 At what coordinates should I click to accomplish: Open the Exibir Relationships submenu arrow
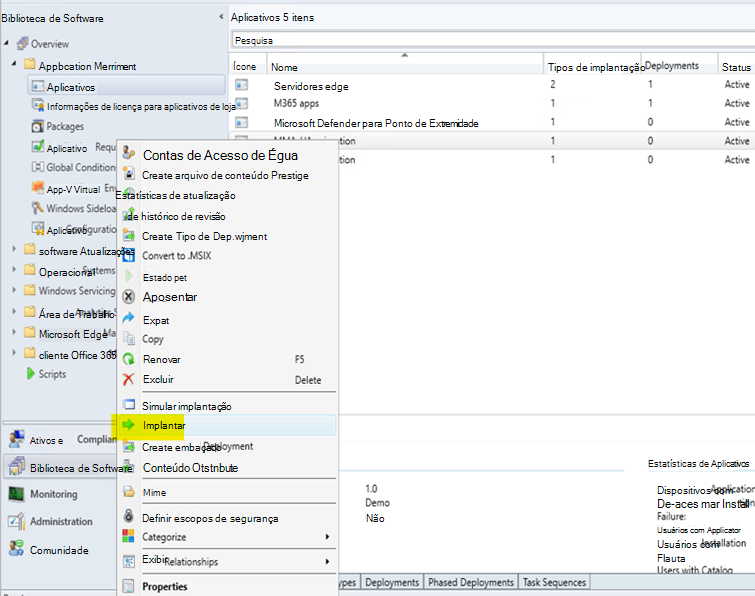(x=327, y=561)
